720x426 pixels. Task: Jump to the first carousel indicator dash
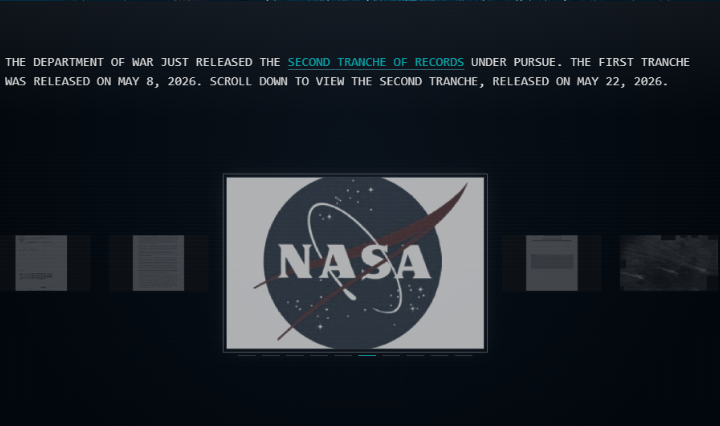click(x=247, y=355)
